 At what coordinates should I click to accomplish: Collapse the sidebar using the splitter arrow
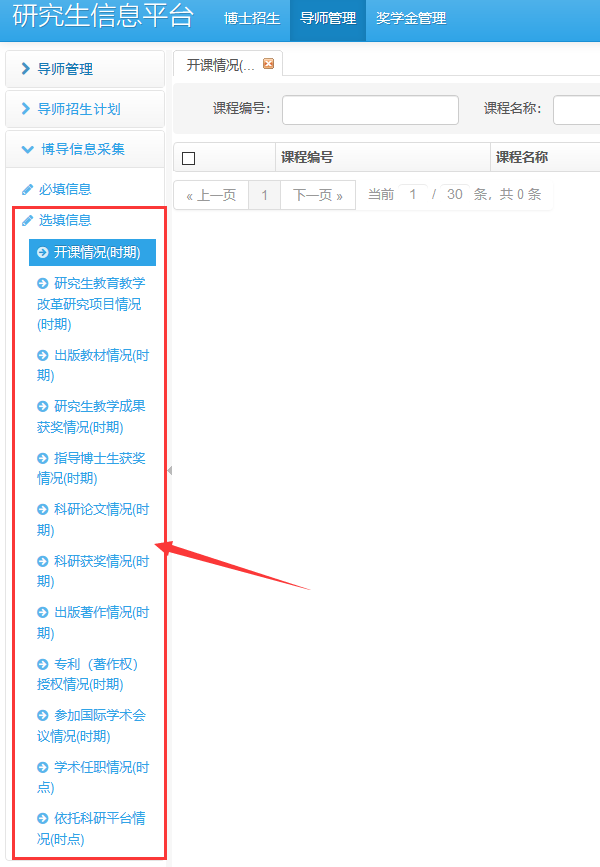click(169, 470)
